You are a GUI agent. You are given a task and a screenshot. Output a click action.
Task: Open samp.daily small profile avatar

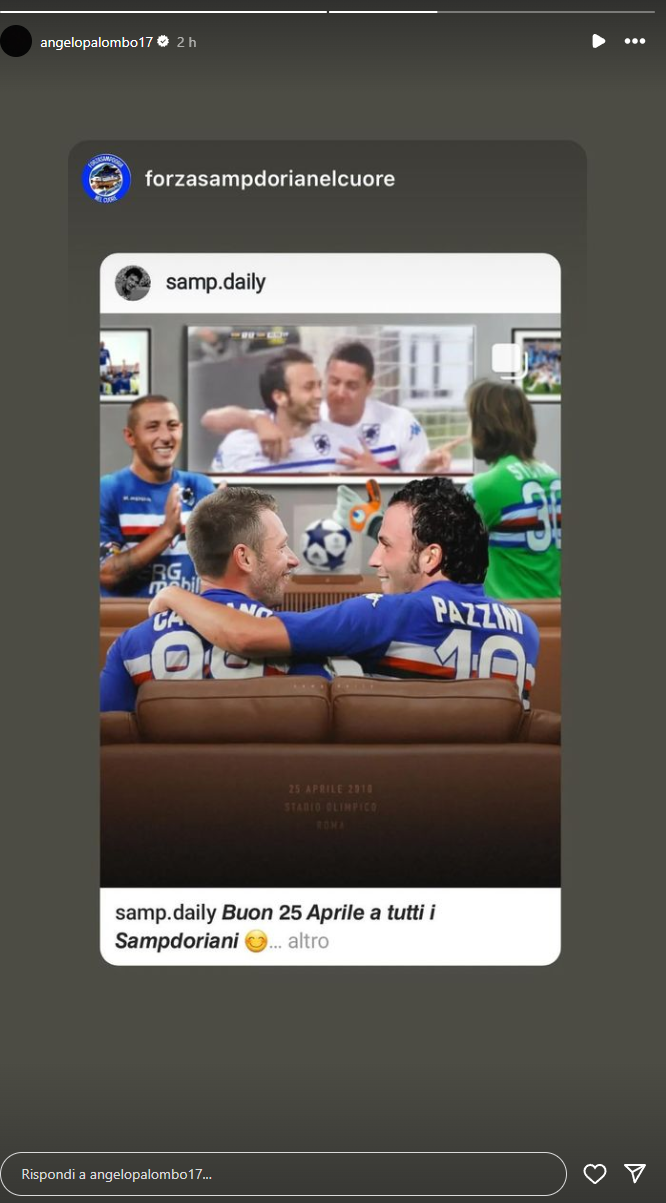click(132, 283)
